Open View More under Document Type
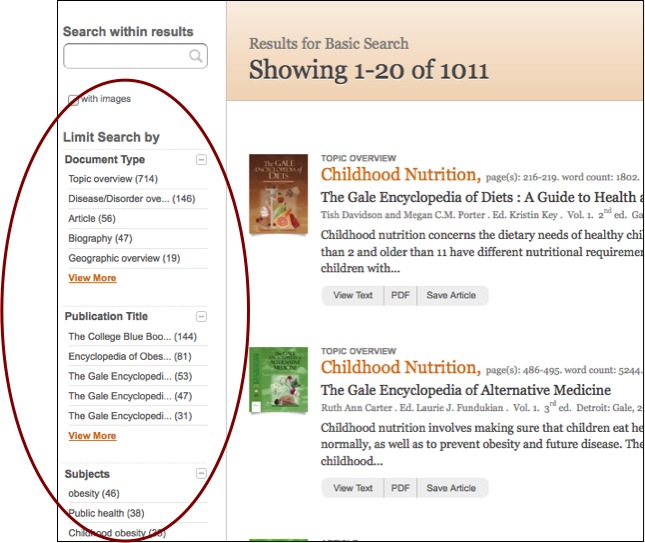This screenshot has width=645, height=543. pyautogui.click(x=92, y=278)
